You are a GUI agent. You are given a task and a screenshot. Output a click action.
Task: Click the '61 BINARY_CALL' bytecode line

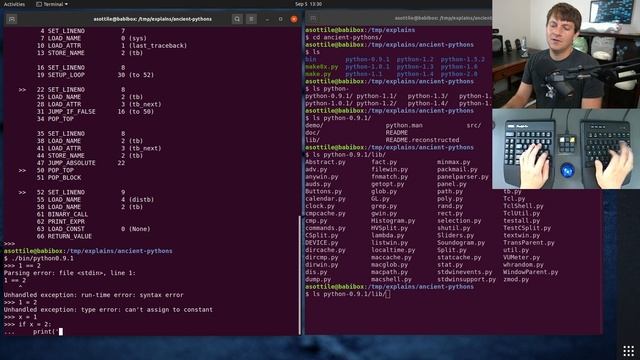point(62,214)
